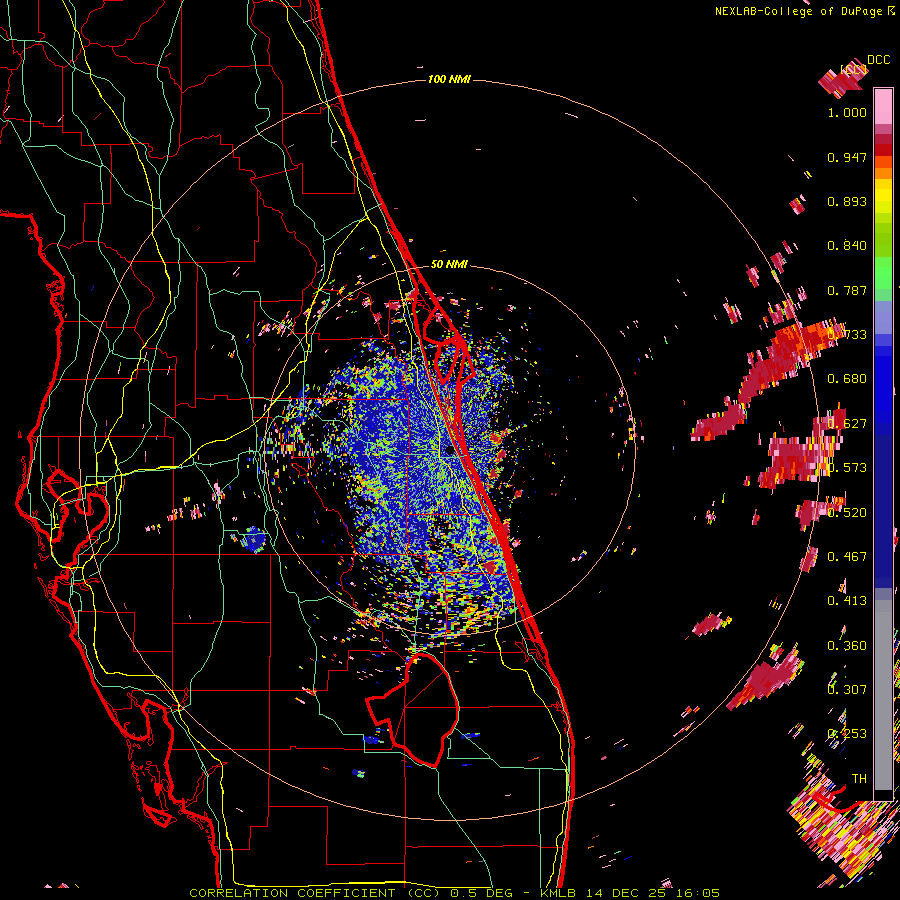Click the 0.413 scale value
This screenshot has width=900, height=900.
tap(847, 601)
